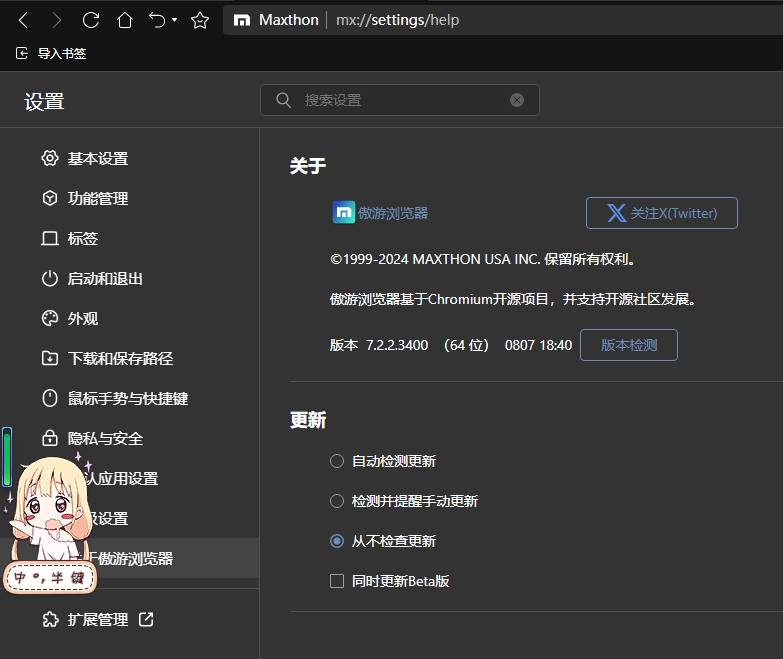Clear the settings search with the X icon

pos(517,100)
